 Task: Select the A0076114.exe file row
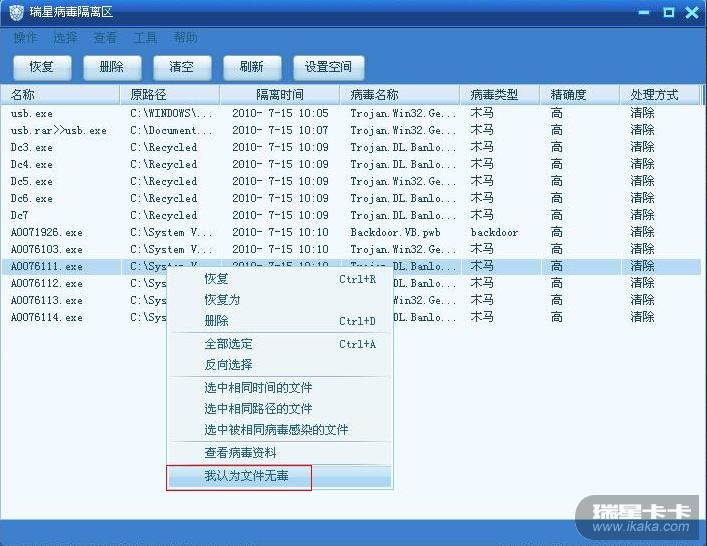coord(351,317)
